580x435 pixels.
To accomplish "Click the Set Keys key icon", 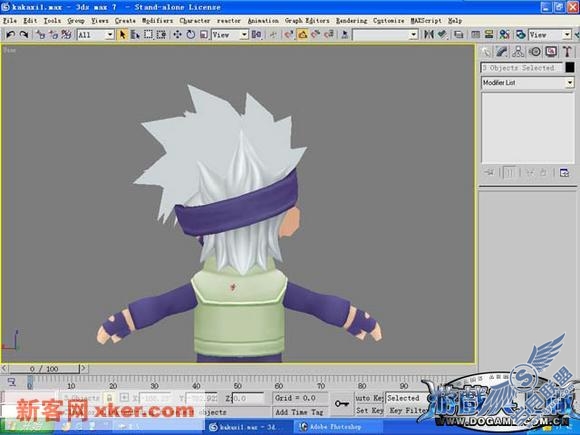I will click(341, 403).
